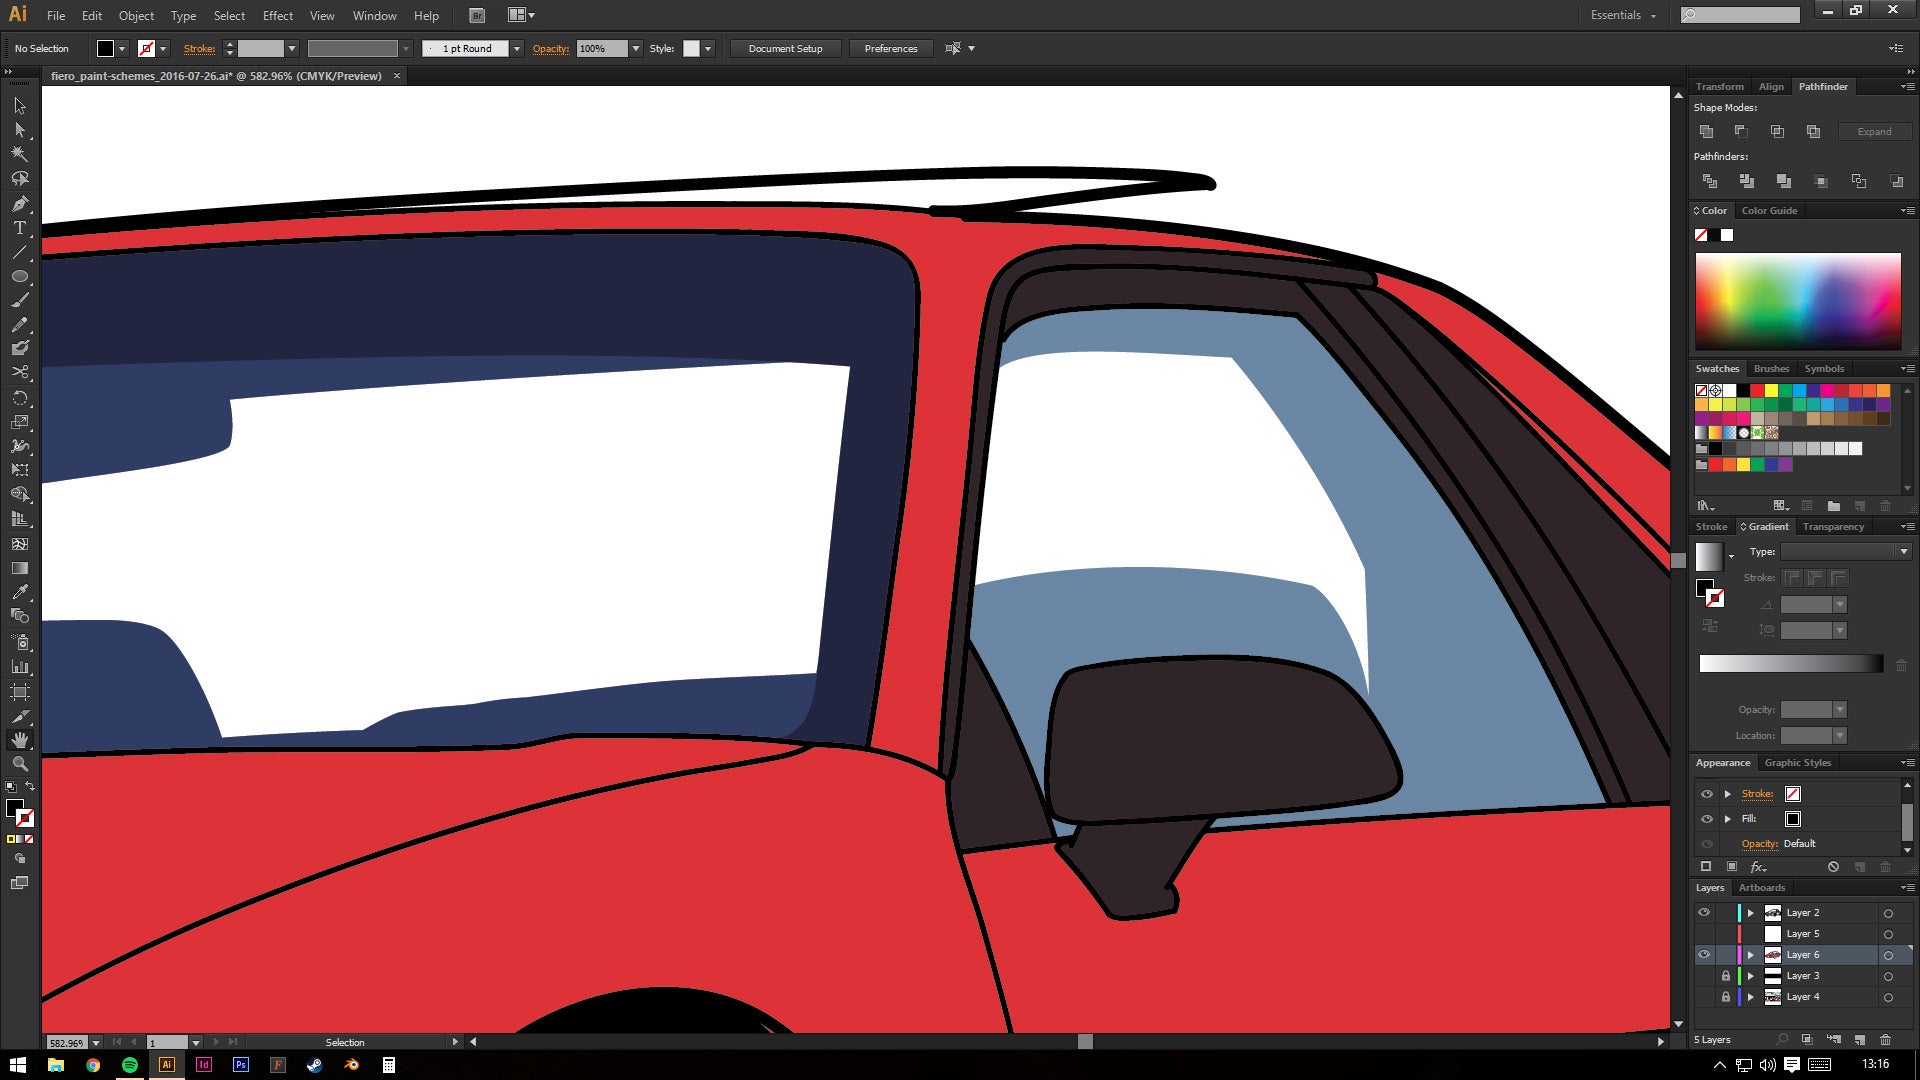Click Clear Appearance icon in Appearance panel
The height and width of the screenshot is (1080, 1920).
[1833, 867]
